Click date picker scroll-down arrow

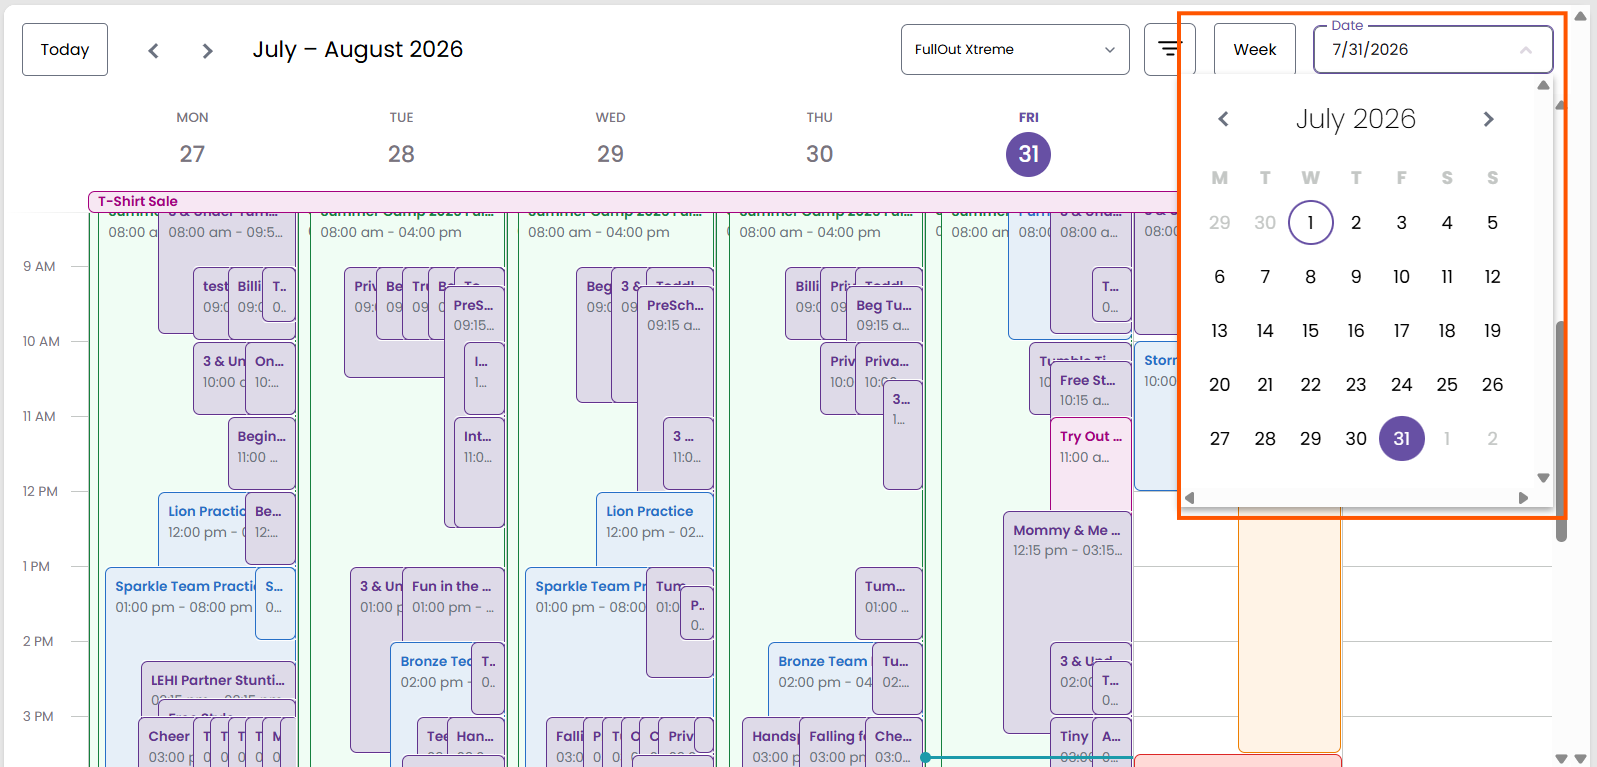tap(1543, 478)
